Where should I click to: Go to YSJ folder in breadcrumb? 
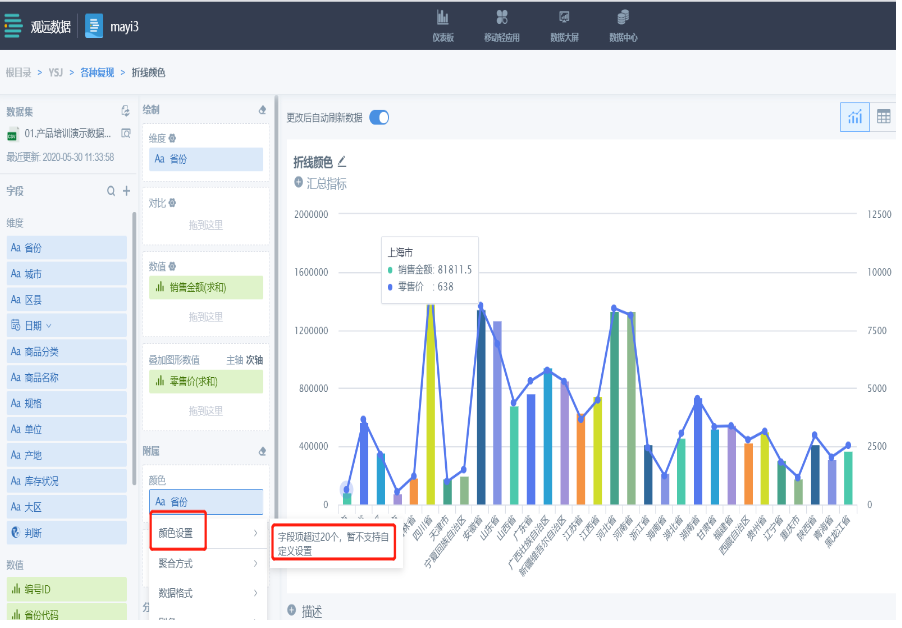(56, 72)
